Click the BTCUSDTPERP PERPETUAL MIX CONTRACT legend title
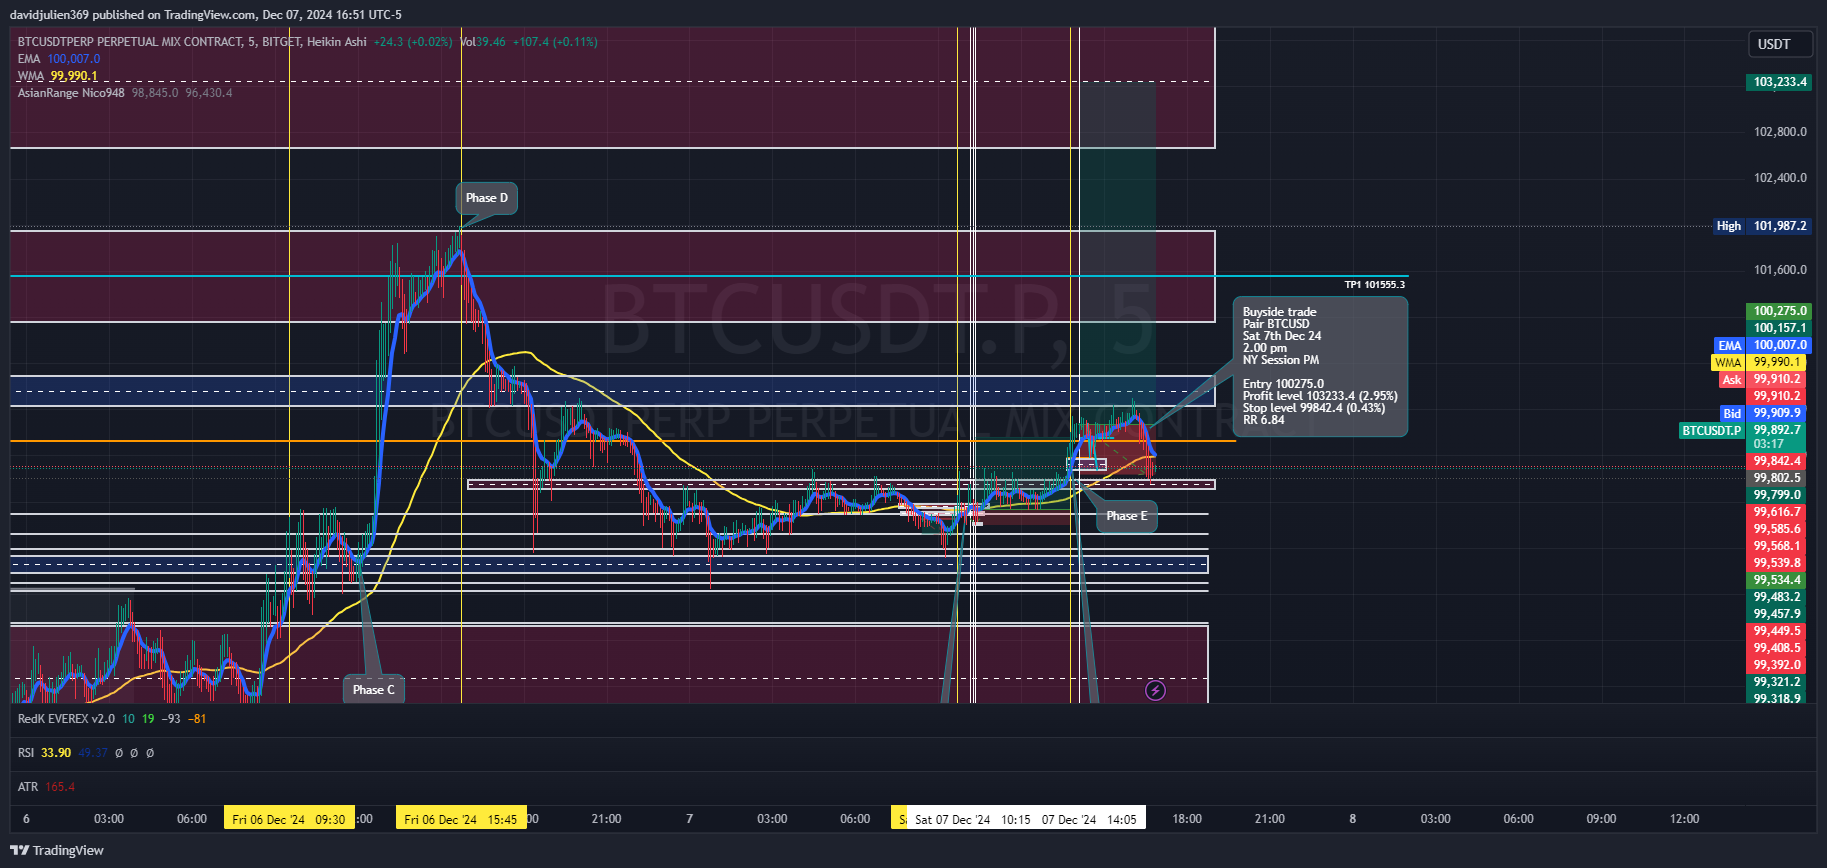 click(192, 42)
